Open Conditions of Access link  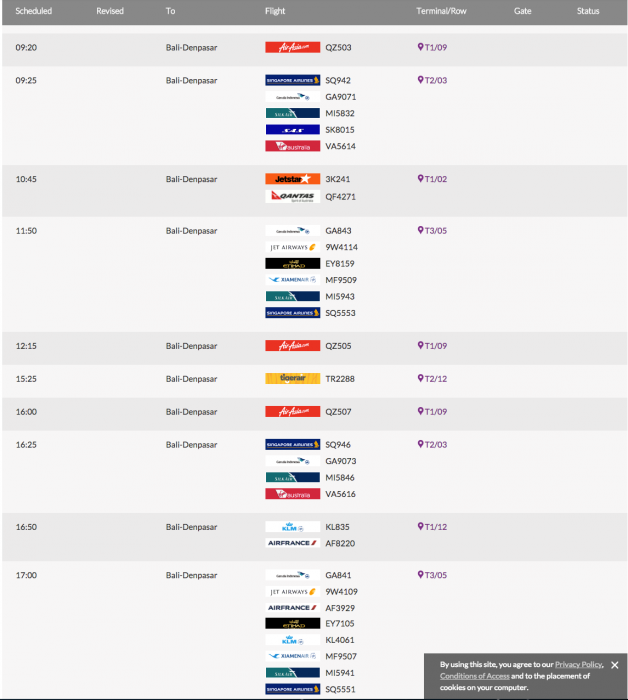coord(474,676)
